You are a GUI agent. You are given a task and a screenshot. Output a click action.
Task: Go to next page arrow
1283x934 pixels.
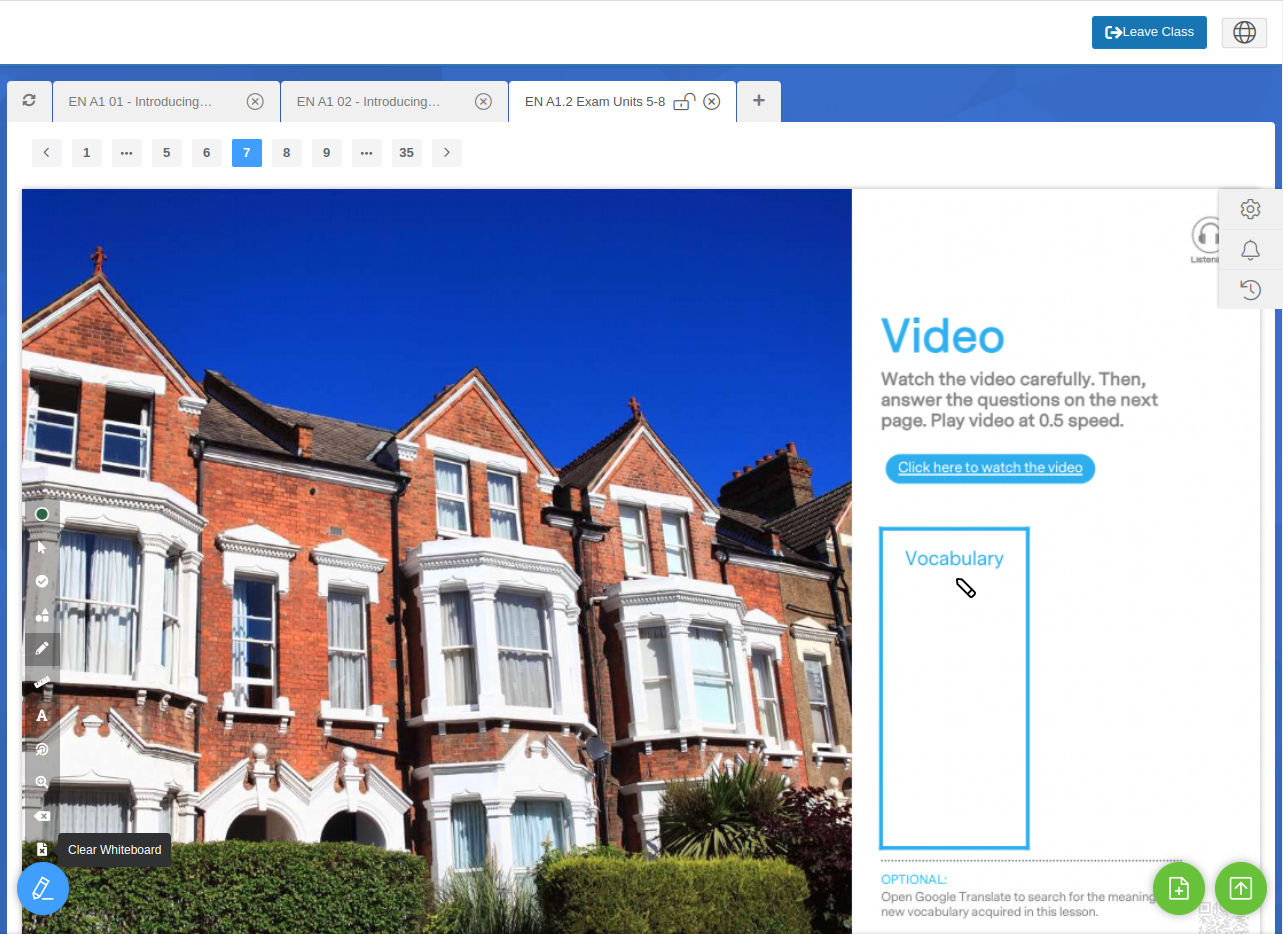447,153
